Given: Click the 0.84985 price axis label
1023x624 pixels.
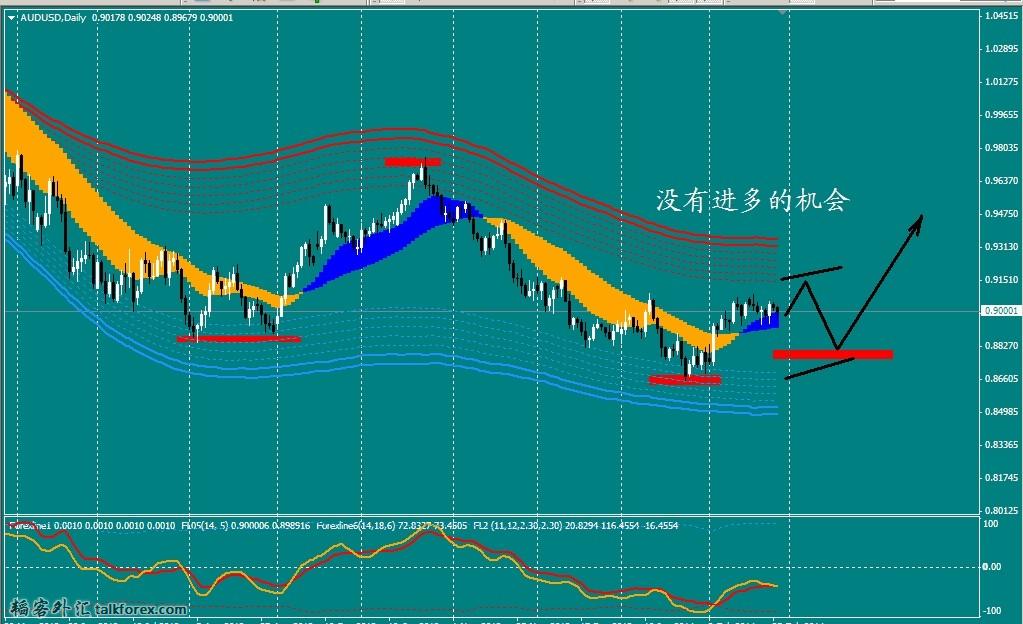Looking at the screenshot, I should pyautogui.click(x=1001, y=411).
